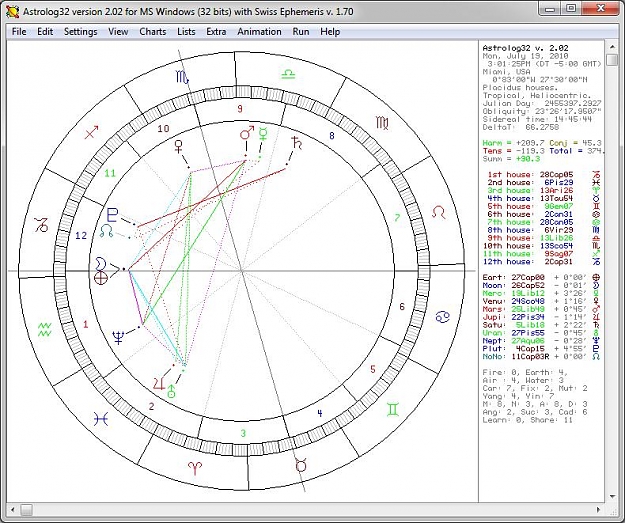Close the Astrolog32 window
This screenshot has width=625, height=523.
[601, 8]
